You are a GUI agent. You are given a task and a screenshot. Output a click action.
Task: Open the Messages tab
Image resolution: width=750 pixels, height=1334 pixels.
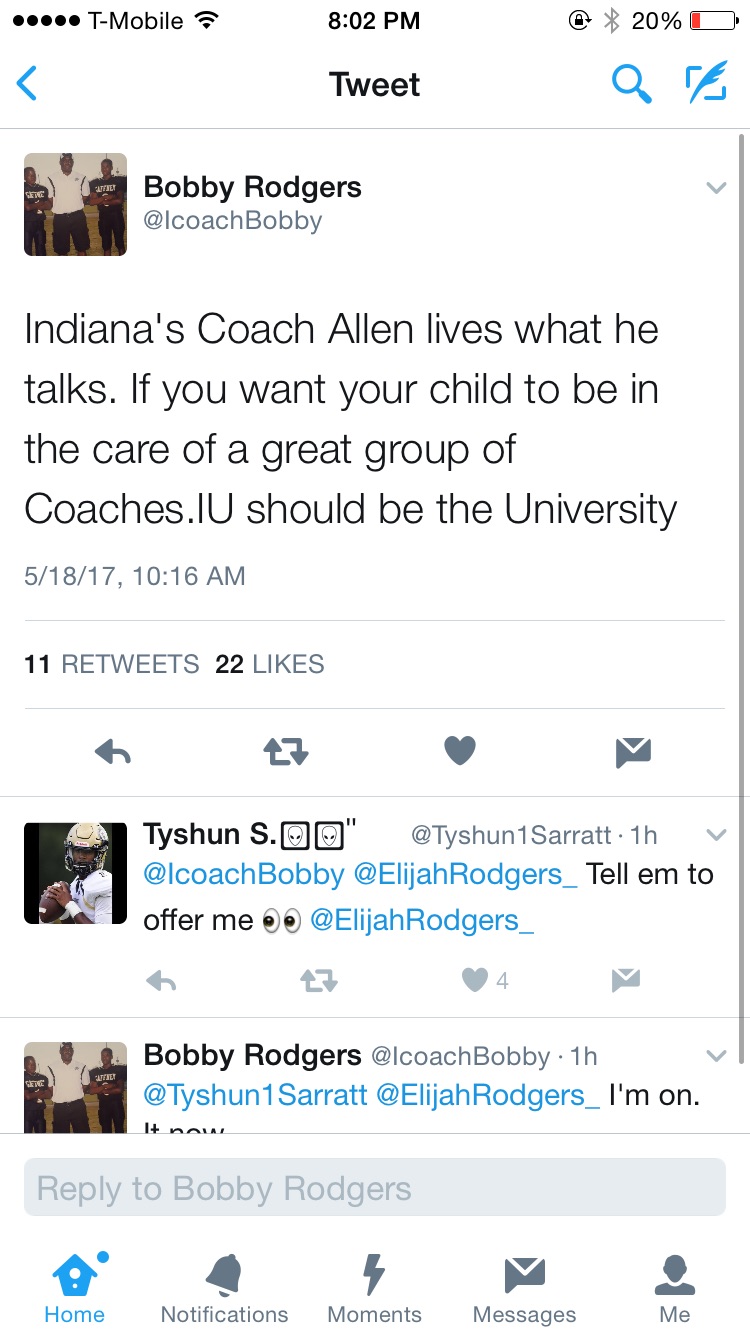[524, 1288]
